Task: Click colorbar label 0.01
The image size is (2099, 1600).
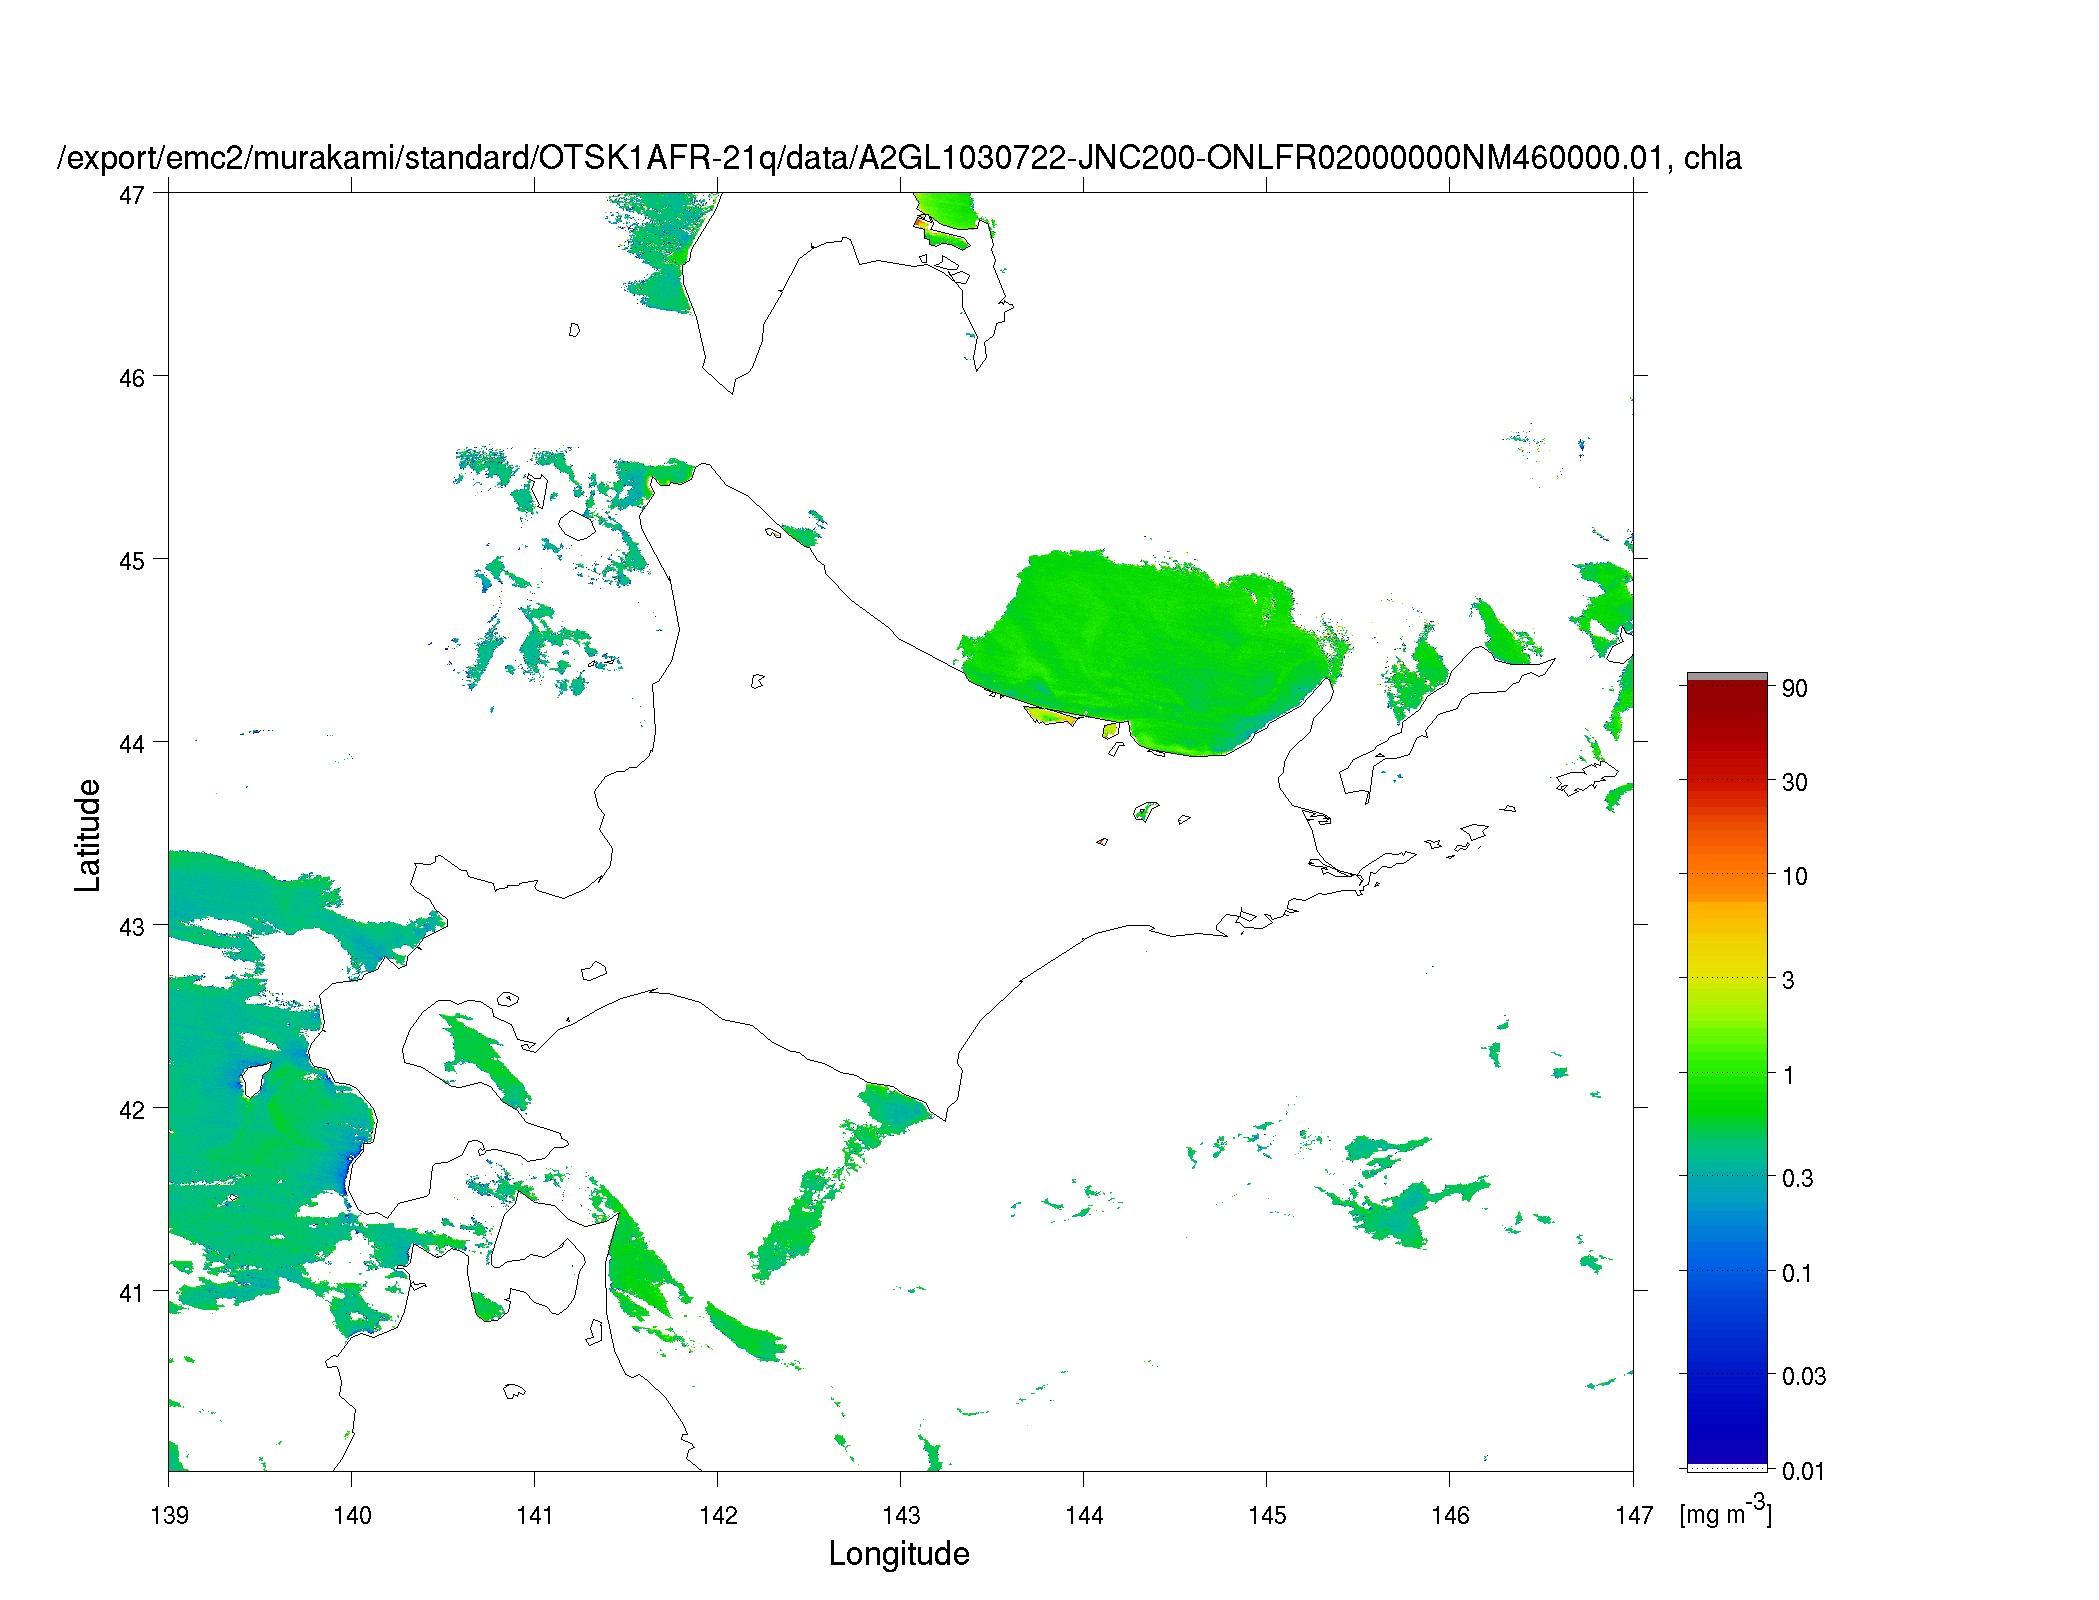Action: coord(1804,1471)
